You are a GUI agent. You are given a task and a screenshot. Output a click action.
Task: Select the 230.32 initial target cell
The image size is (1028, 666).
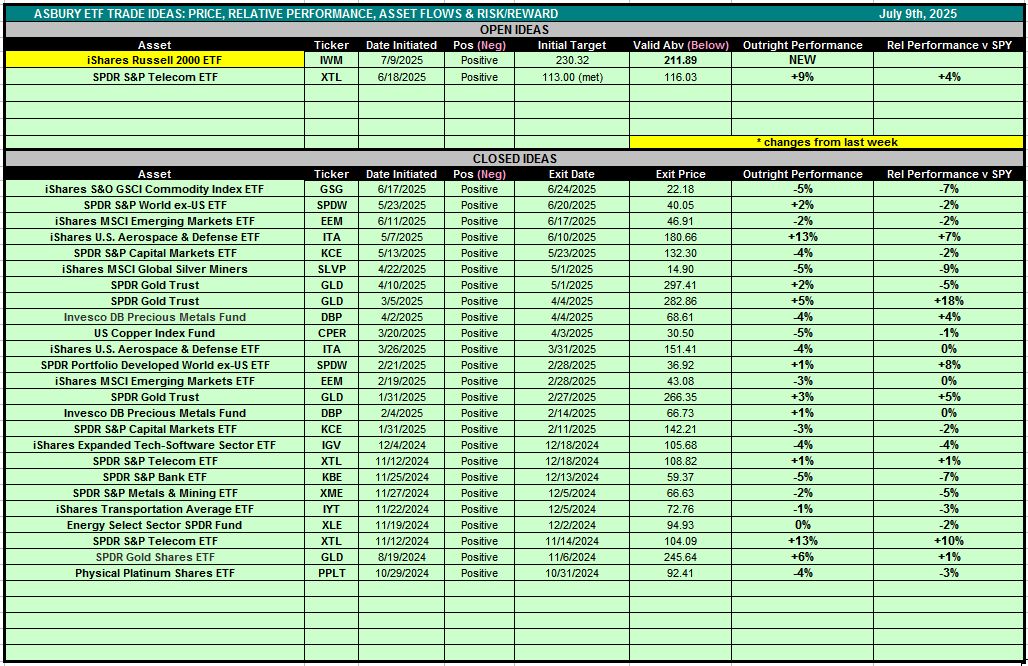(571, 60)
